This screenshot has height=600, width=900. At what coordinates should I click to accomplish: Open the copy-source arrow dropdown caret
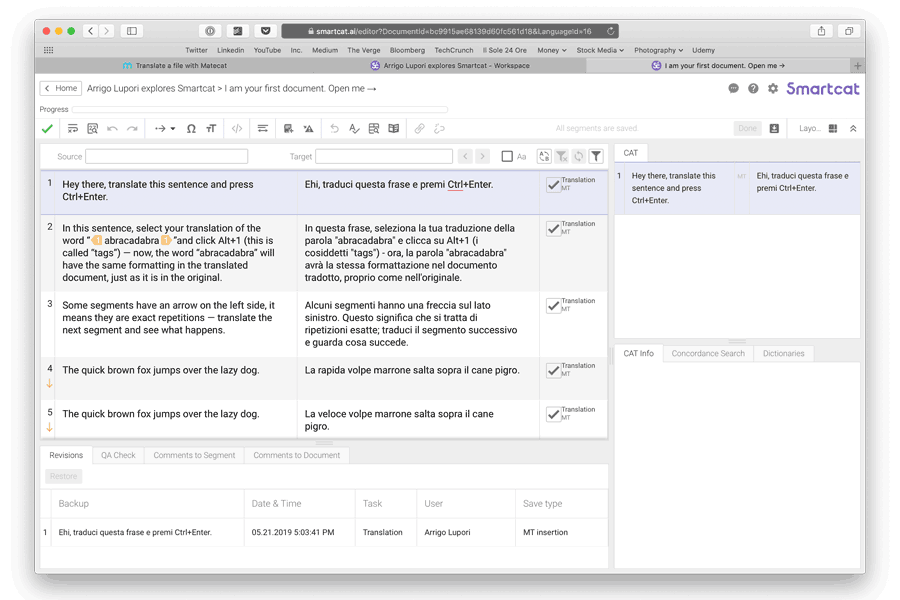[x=173, y=129]
